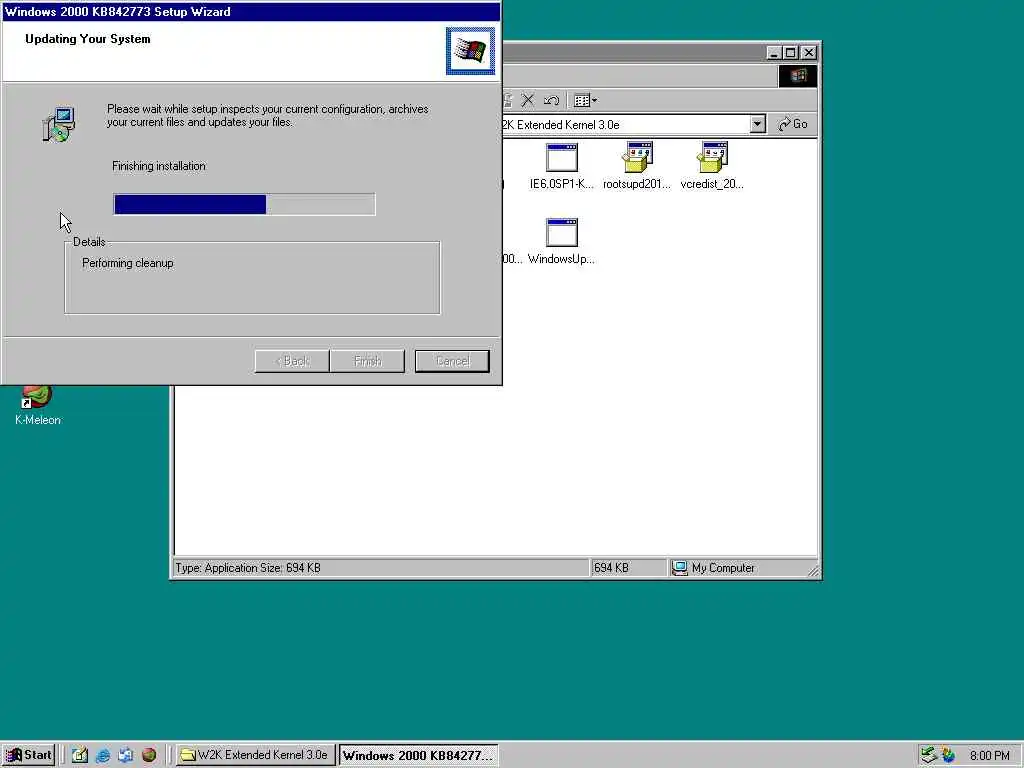
Task: Open the Start menu
Action: (x=29, y=755)
